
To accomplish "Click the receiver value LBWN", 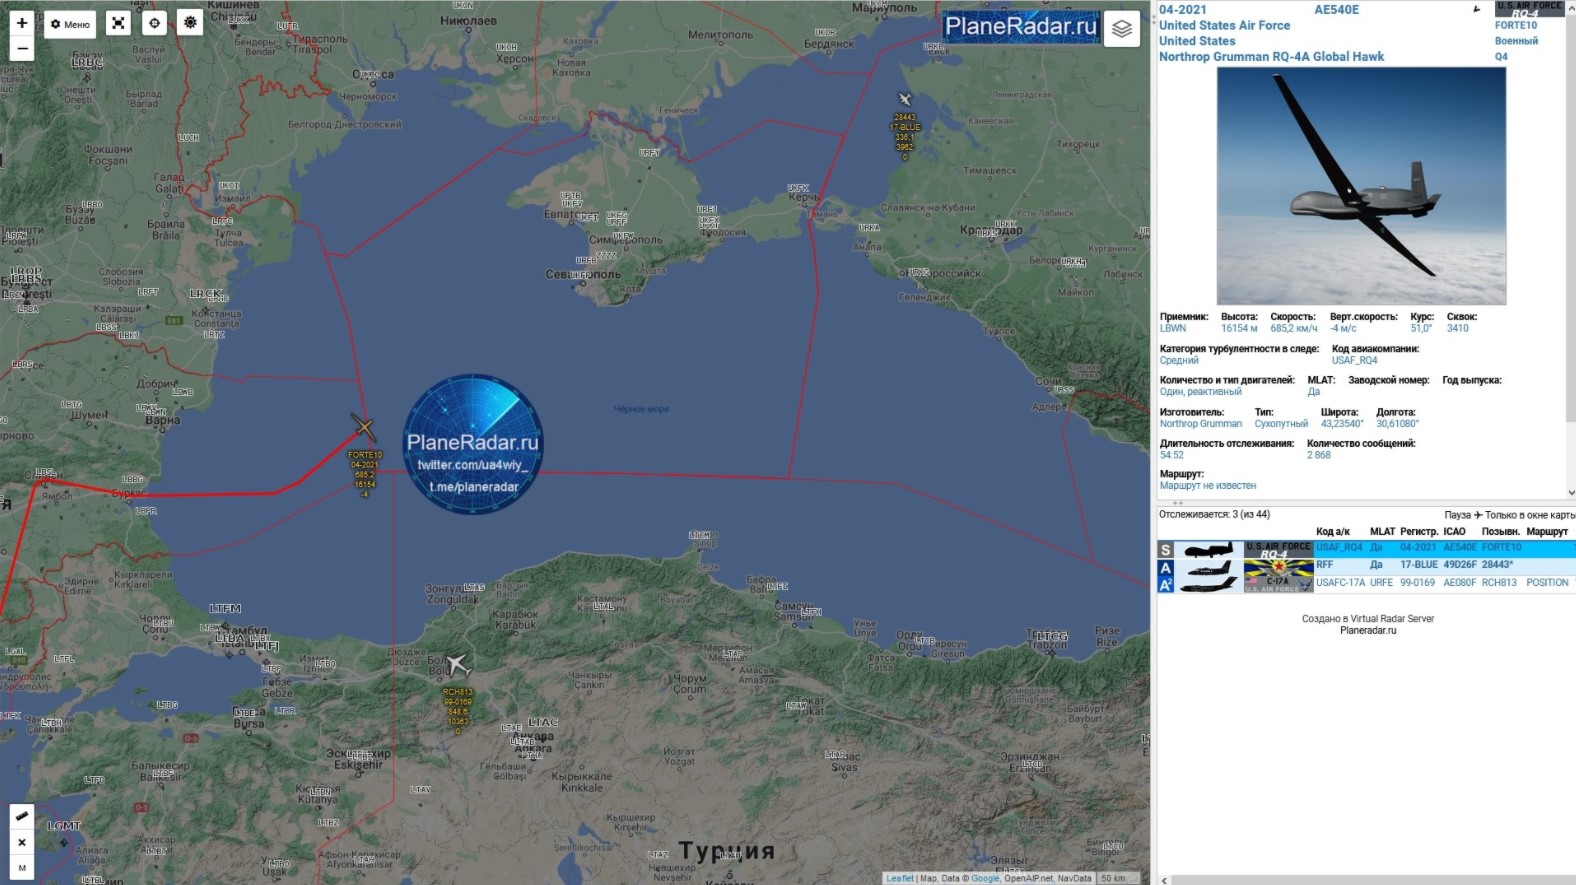I will tap(1173, 328).
